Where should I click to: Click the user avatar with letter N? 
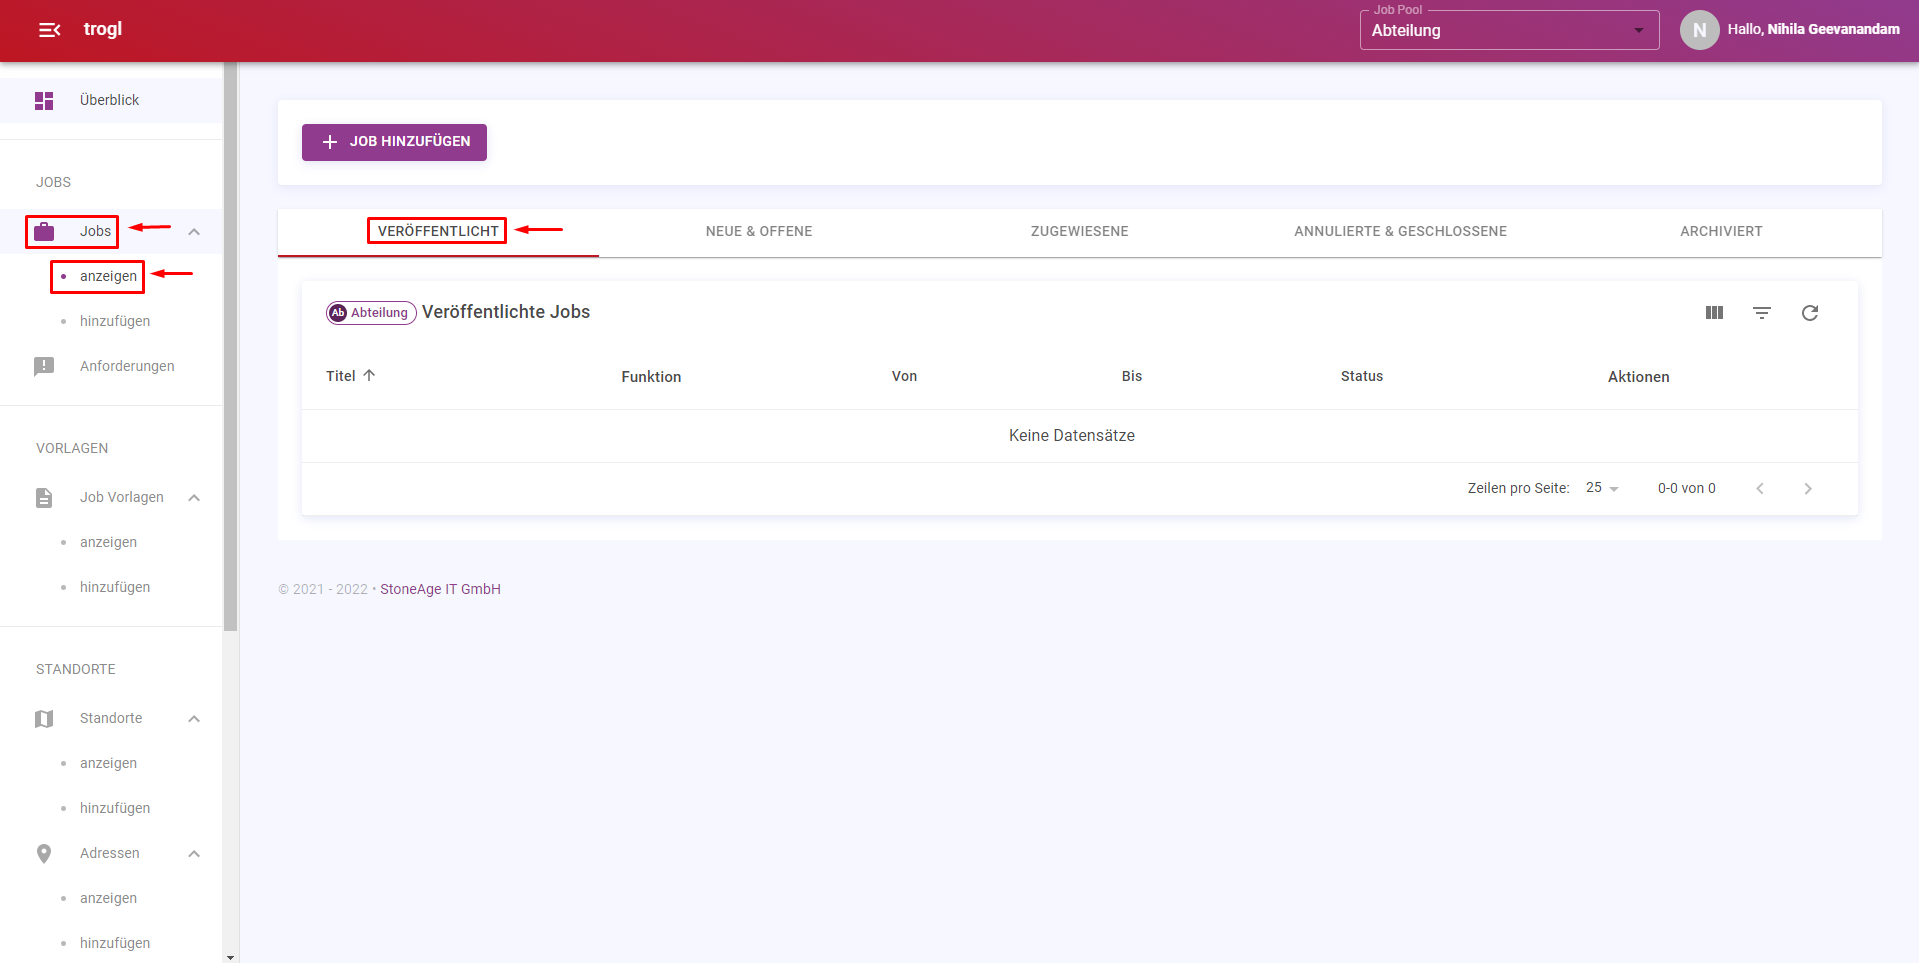tap(1699, 30)
